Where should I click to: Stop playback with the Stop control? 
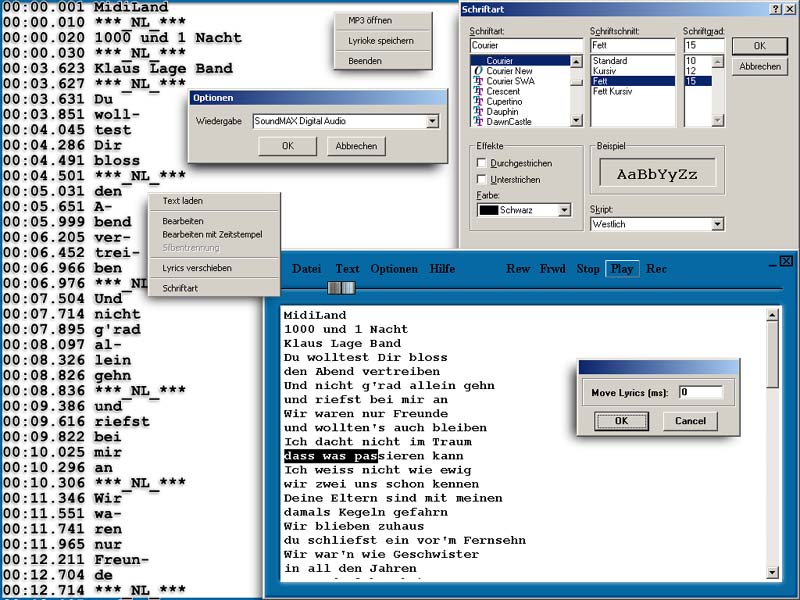pos(587,269)
